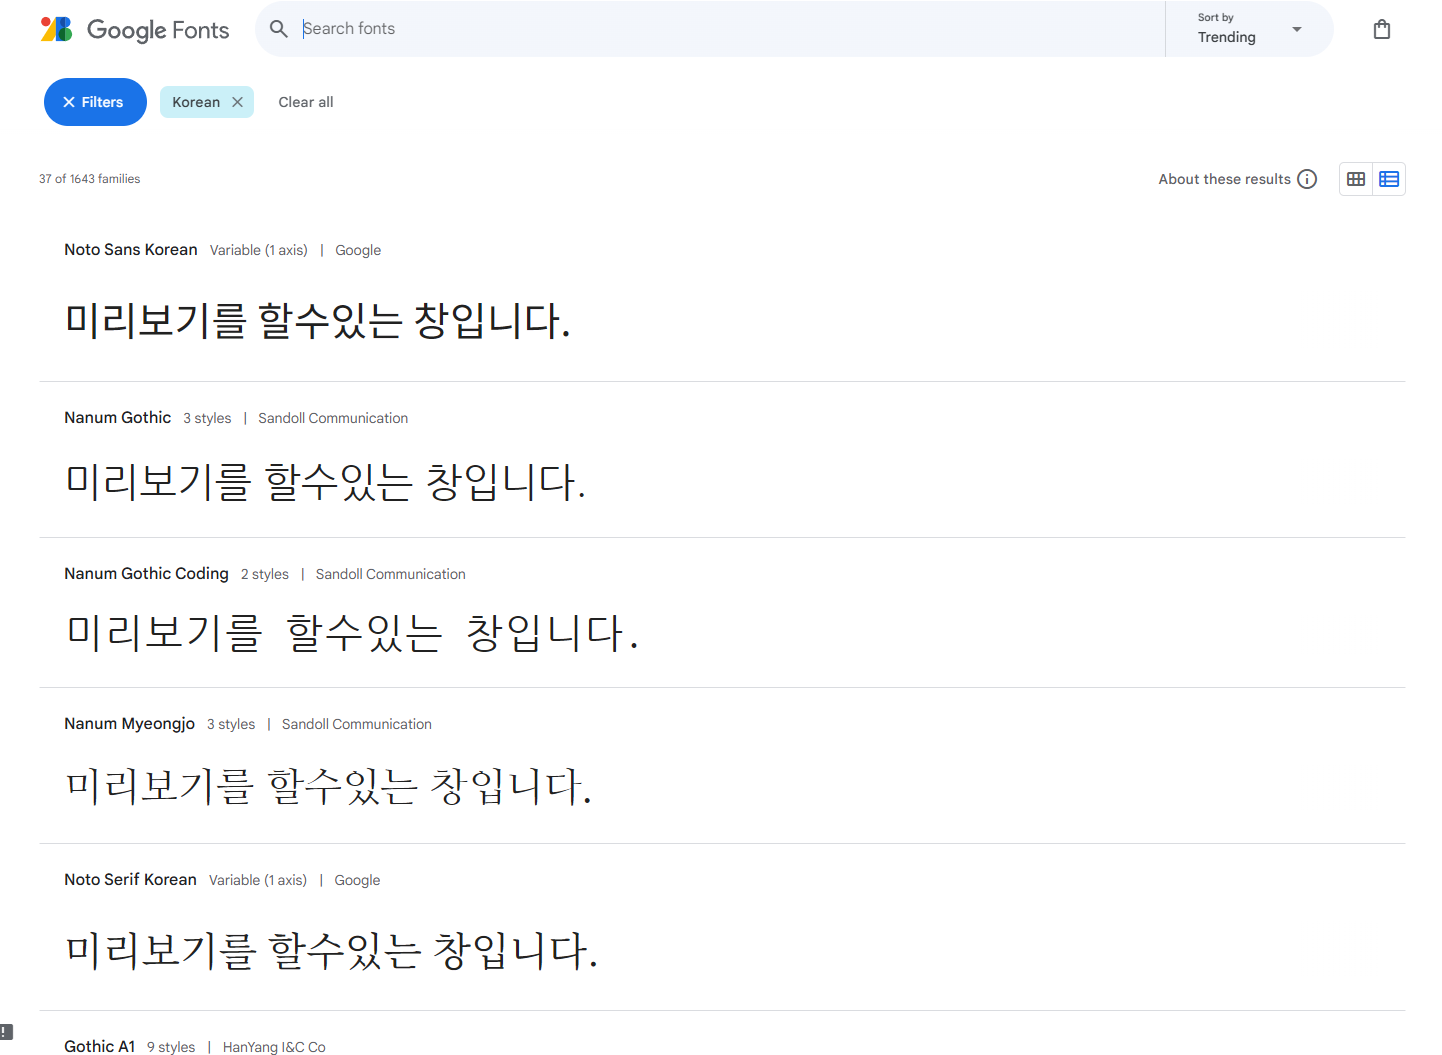
Task: Click 'Google' designer of Noto Serif Korean
Action: pyautogui.click(x=357, y=880)
